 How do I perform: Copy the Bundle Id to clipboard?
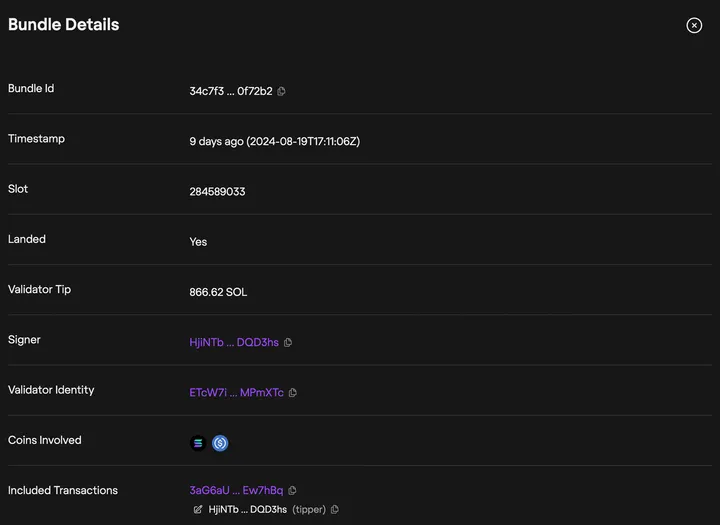click(x=282, y=91)
